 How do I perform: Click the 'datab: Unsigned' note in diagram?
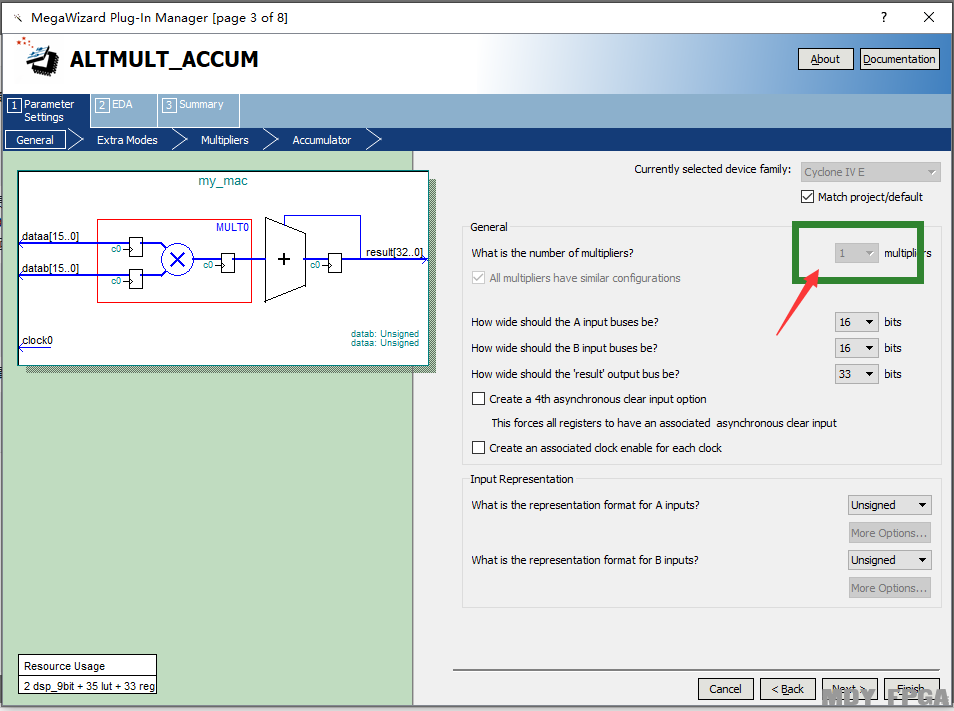pyautogui.click(x=385, y=334)
